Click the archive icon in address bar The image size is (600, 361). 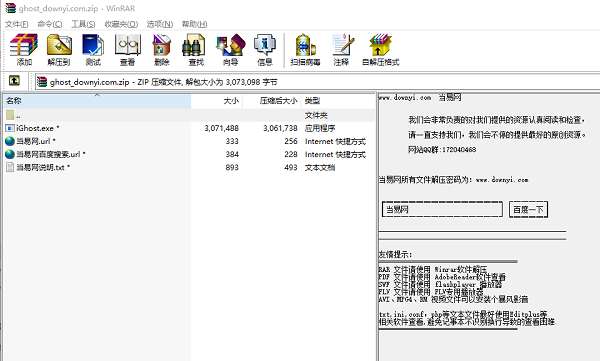point(42,82)
